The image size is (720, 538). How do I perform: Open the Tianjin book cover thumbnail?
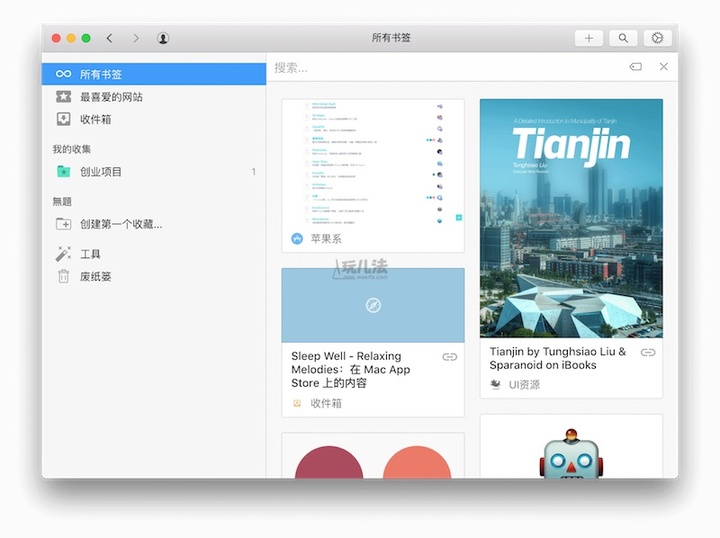pos(571,218)
